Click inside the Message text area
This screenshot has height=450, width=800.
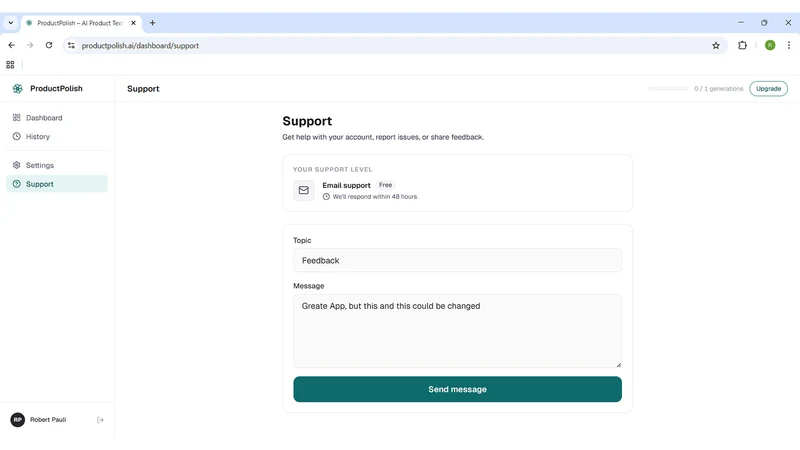[457, 331]
